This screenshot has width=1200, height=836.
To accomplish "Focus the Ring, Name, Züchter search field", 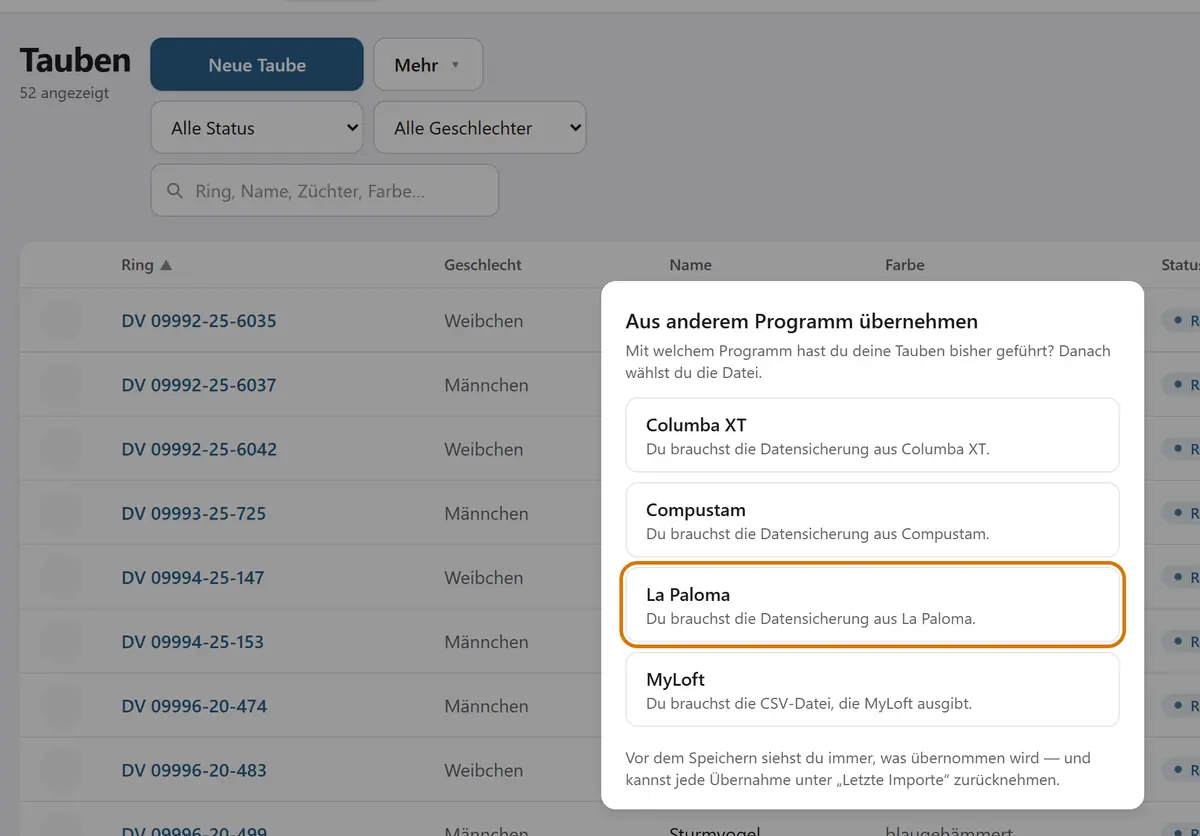I will pos(325,190).
